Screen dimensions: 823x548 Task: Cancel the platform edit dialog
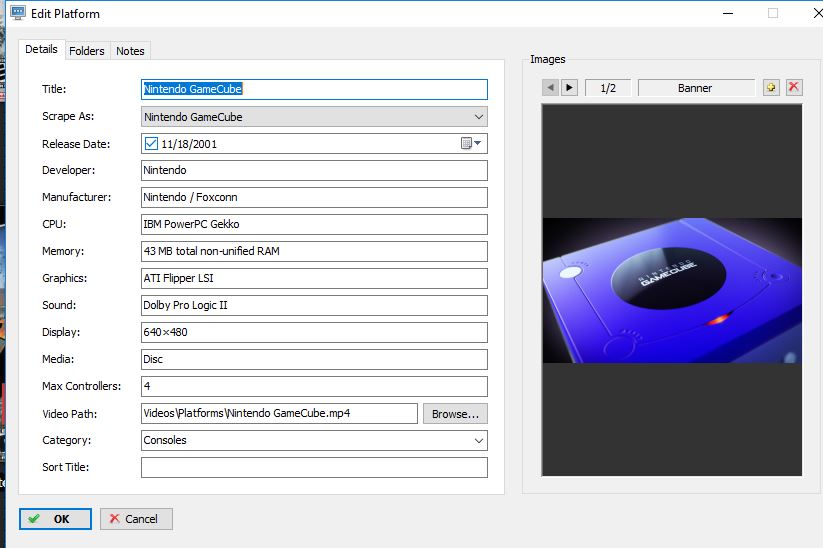(x=136, y=519)
